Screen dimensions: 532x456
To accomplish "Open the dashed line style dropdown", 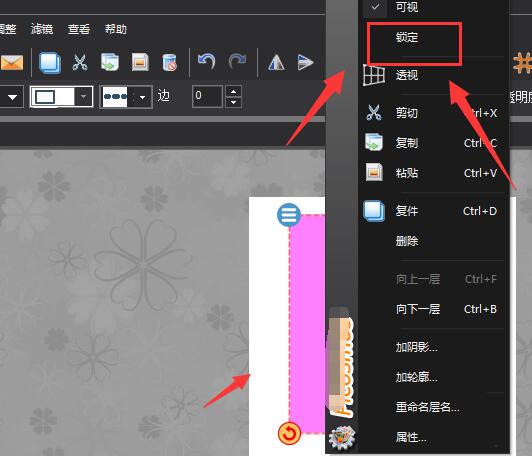I will pos(142,97).
